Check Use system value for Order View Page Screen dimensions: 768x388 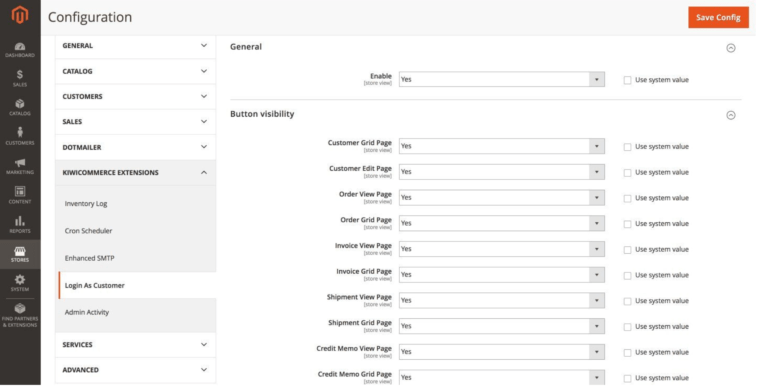coord(627,198)
